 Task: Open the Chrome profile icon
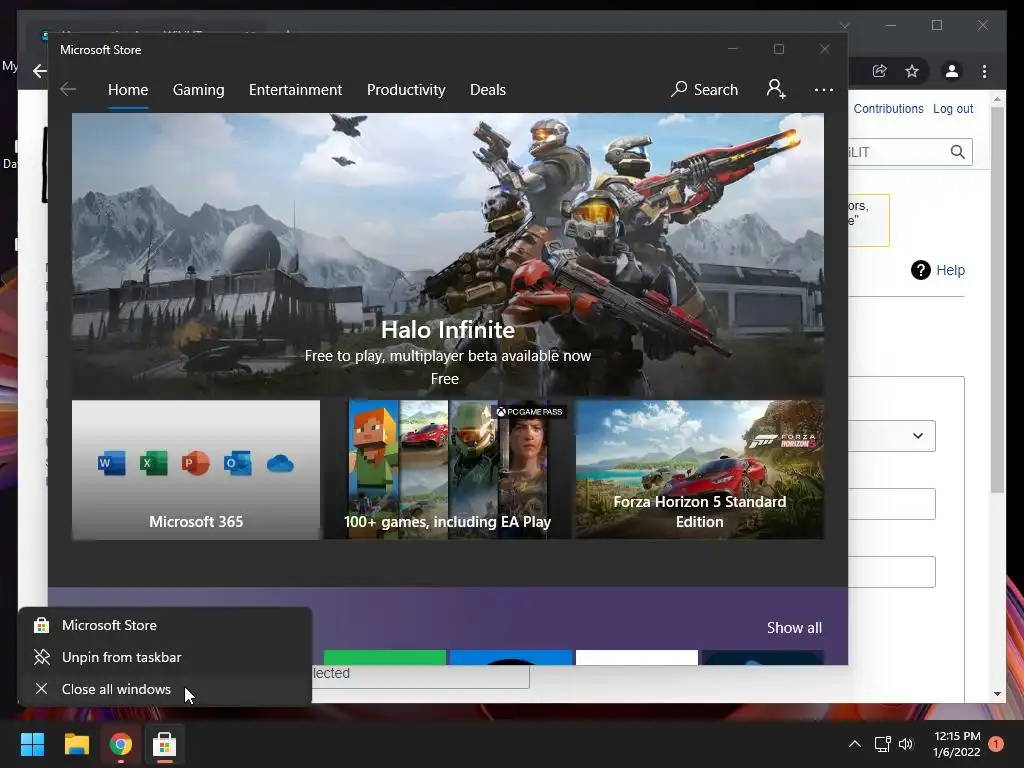(952, 71)
